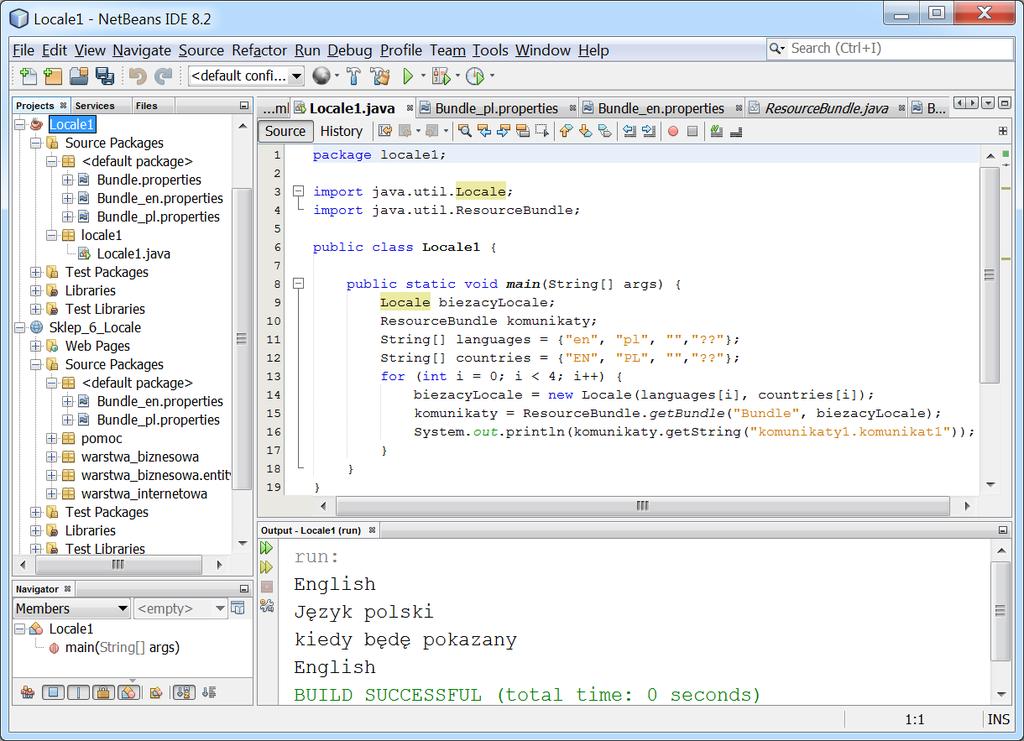The height and width of the screenshot is (741, 1024).
Task: Go to the previous find occurrence
Action: 484,131
